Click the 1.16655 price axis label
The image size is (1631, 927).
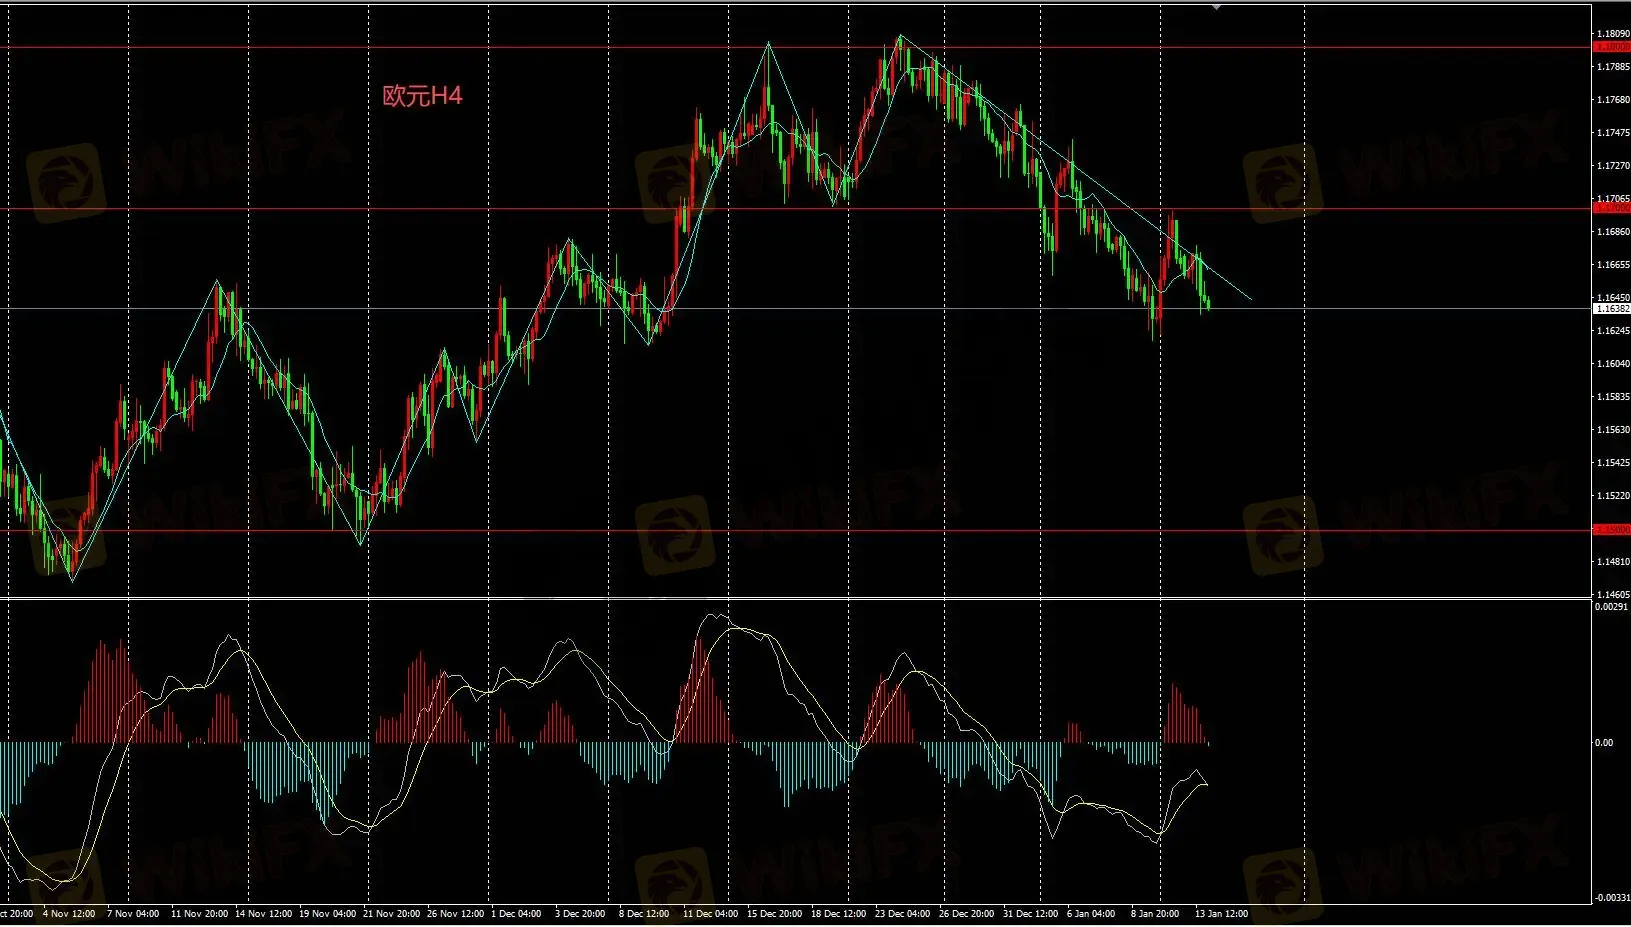pos(1613,265)
